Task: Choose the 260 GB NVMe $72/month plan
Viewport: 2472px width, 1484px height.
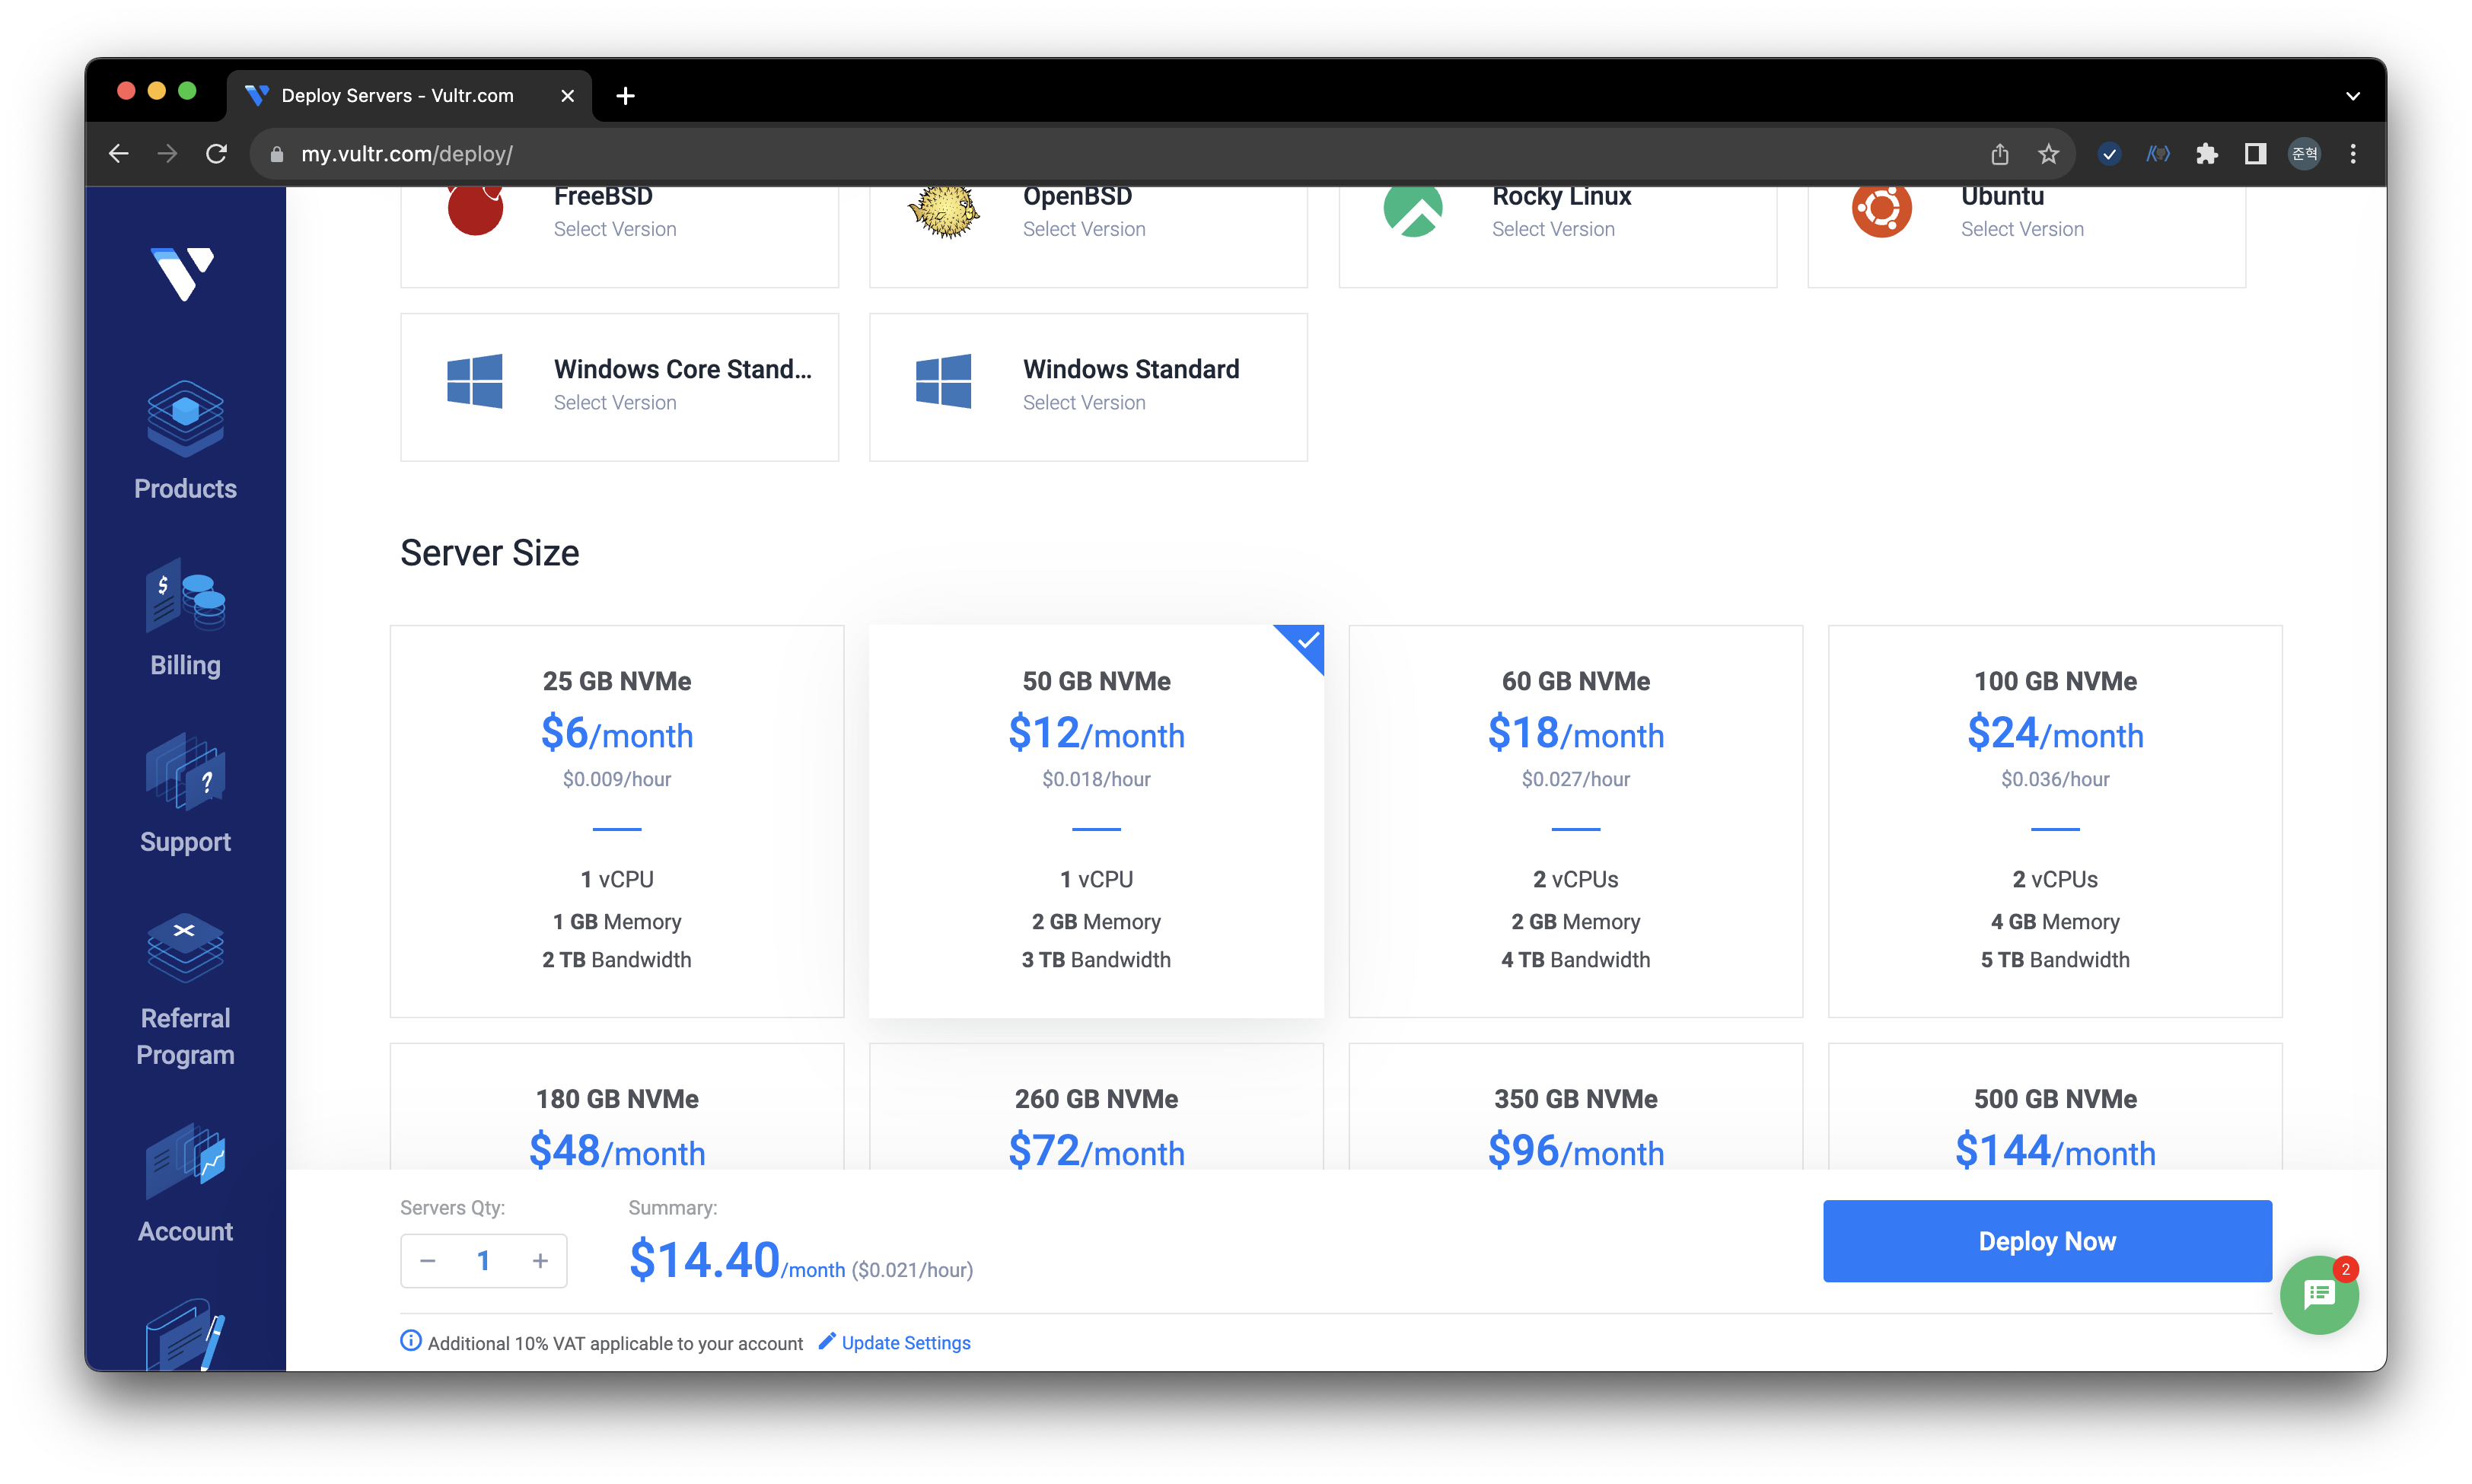Action: 1096,1106
